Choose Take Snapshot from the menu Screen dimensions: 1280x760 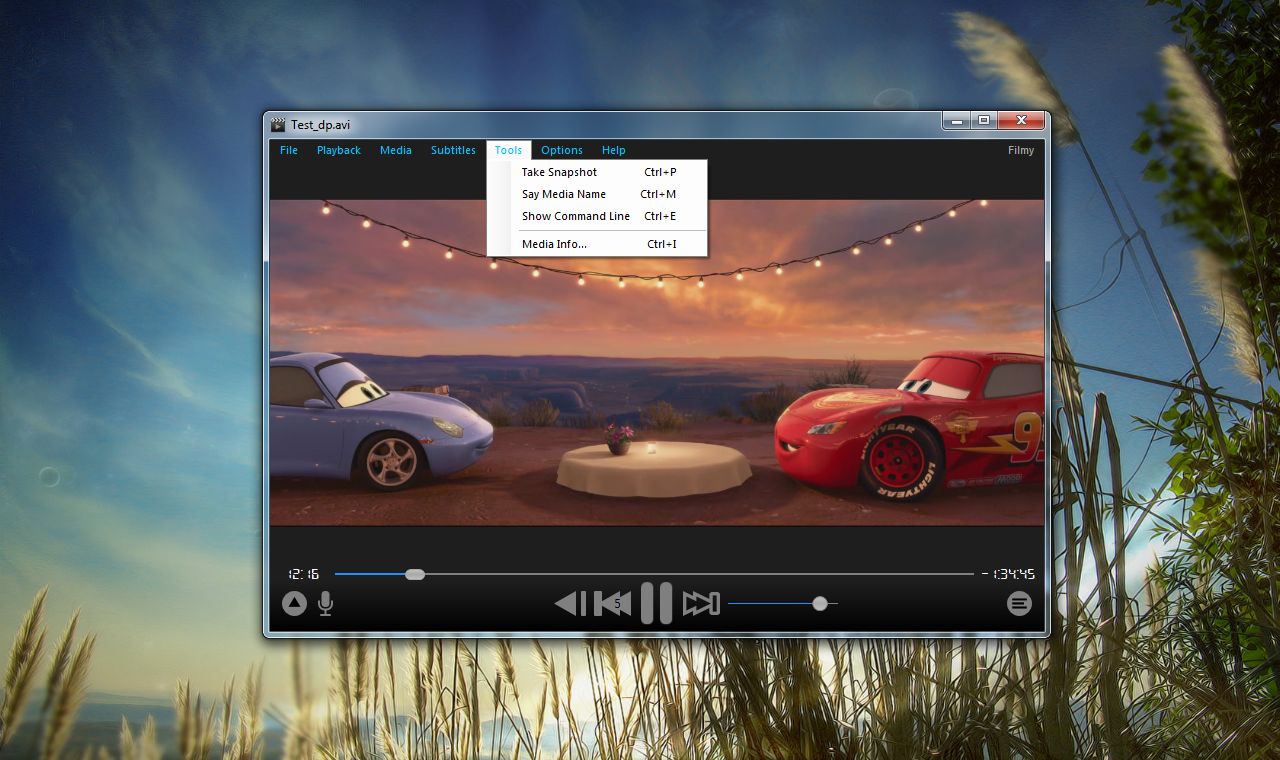coord(597,172)
